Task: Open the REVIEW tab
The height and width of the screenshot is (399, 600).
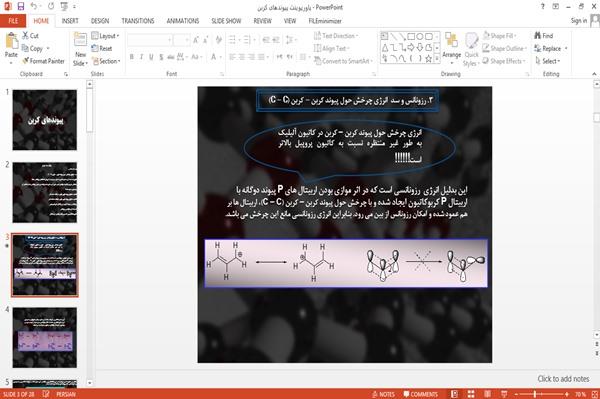Action: click(262, 21)
